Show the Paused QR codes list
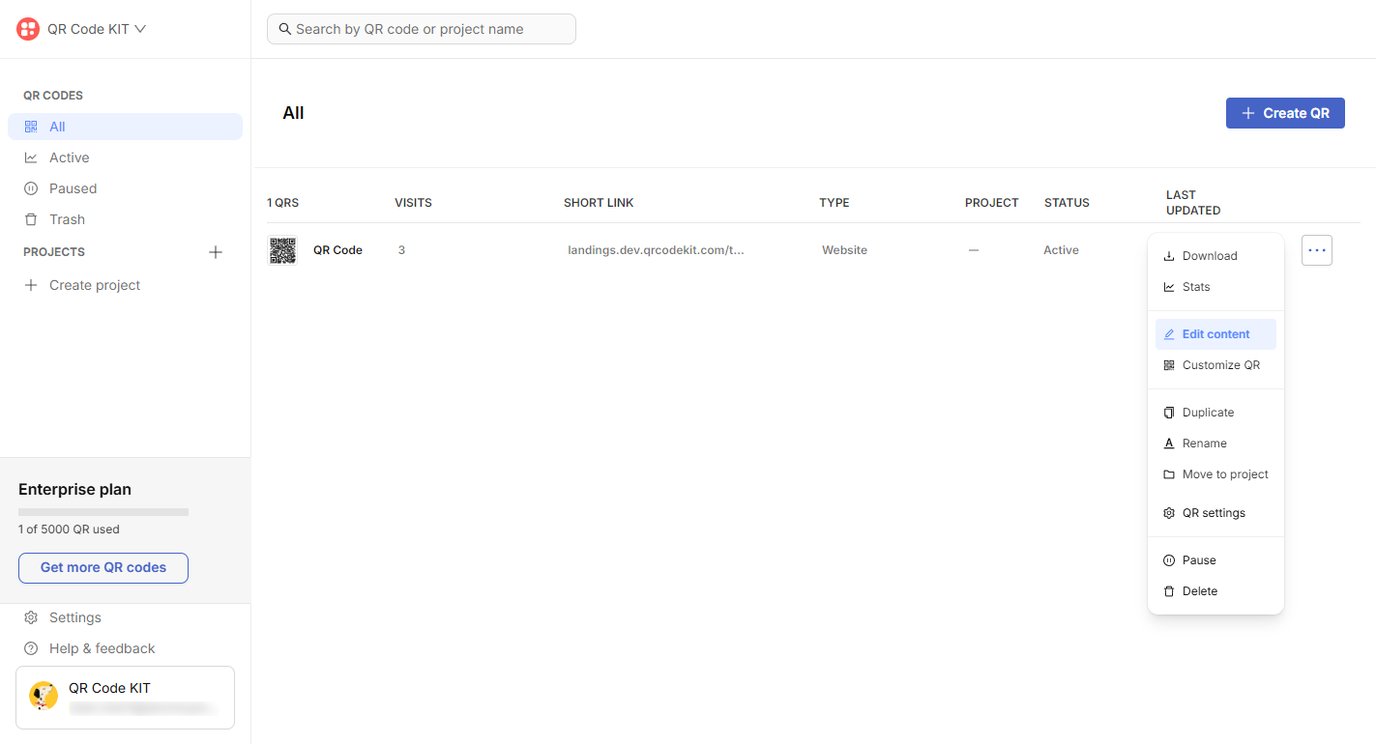The height and width of the screenshot is (744, 1376). pos(73,188)
